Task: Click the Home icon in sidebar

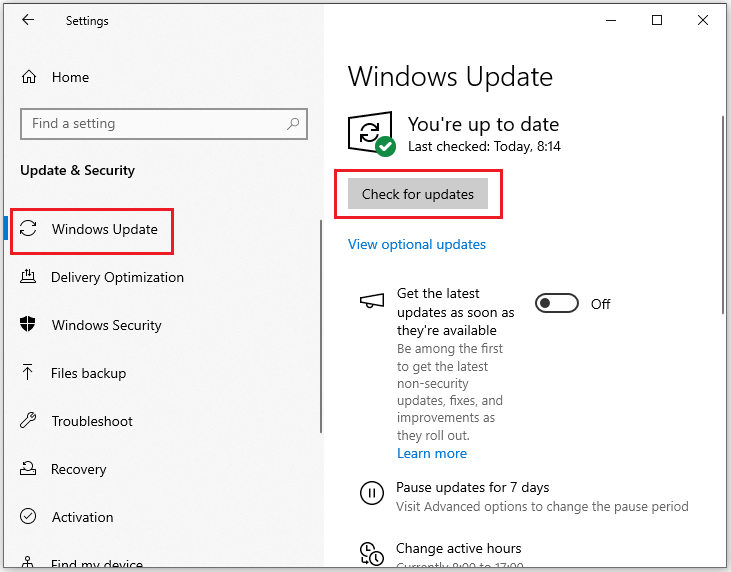Action: (29, 77)
